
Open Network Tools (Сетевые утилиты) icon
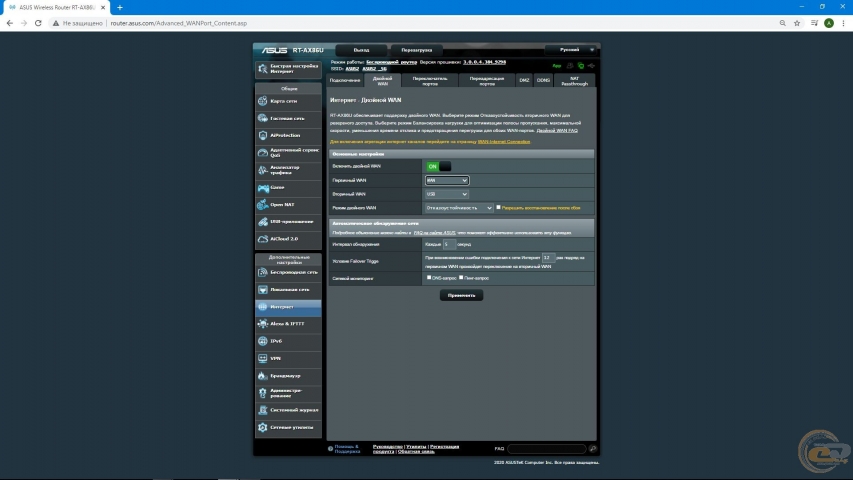tap(263, 427)
